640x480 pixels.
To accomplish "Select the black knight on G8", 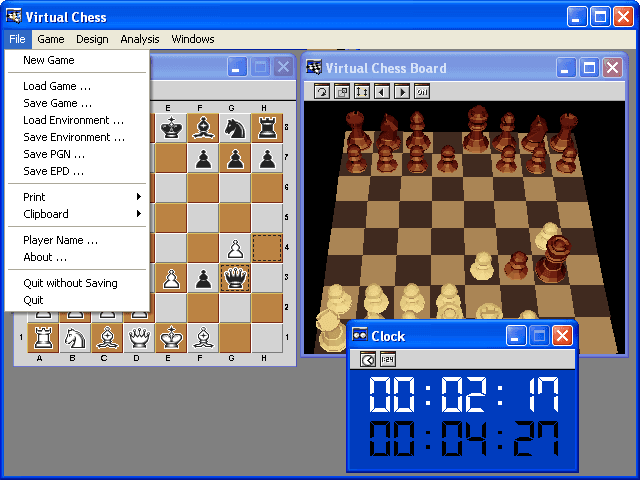I will pos(235,128).
